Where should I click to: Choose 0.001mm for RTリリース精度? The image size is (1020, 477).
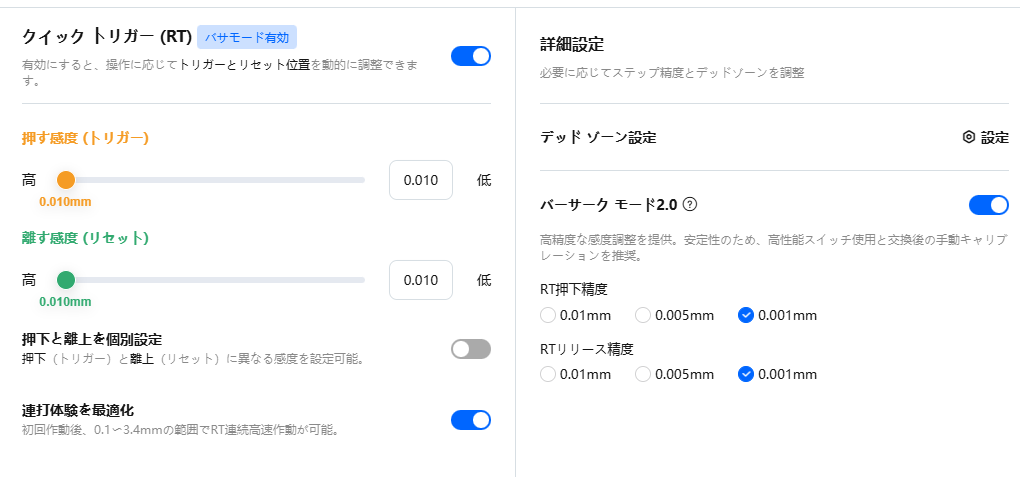(745, 374)
